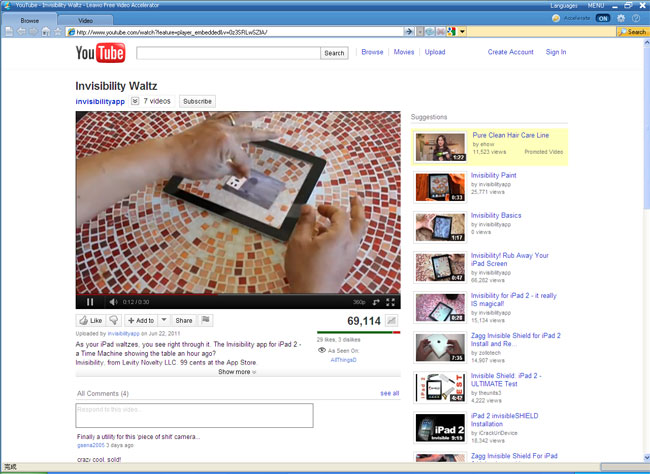Screen dimensions: 650x474
Task: Open the settings gear icon
Action: 621,18
